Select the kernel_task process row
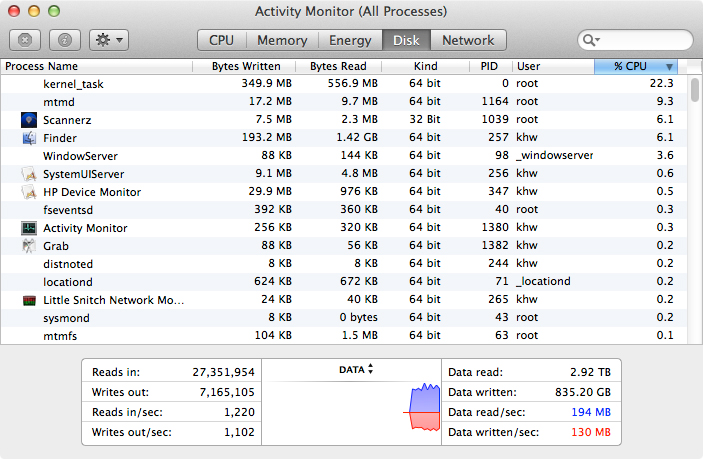The image size is (703, 459). coord(343,84)
